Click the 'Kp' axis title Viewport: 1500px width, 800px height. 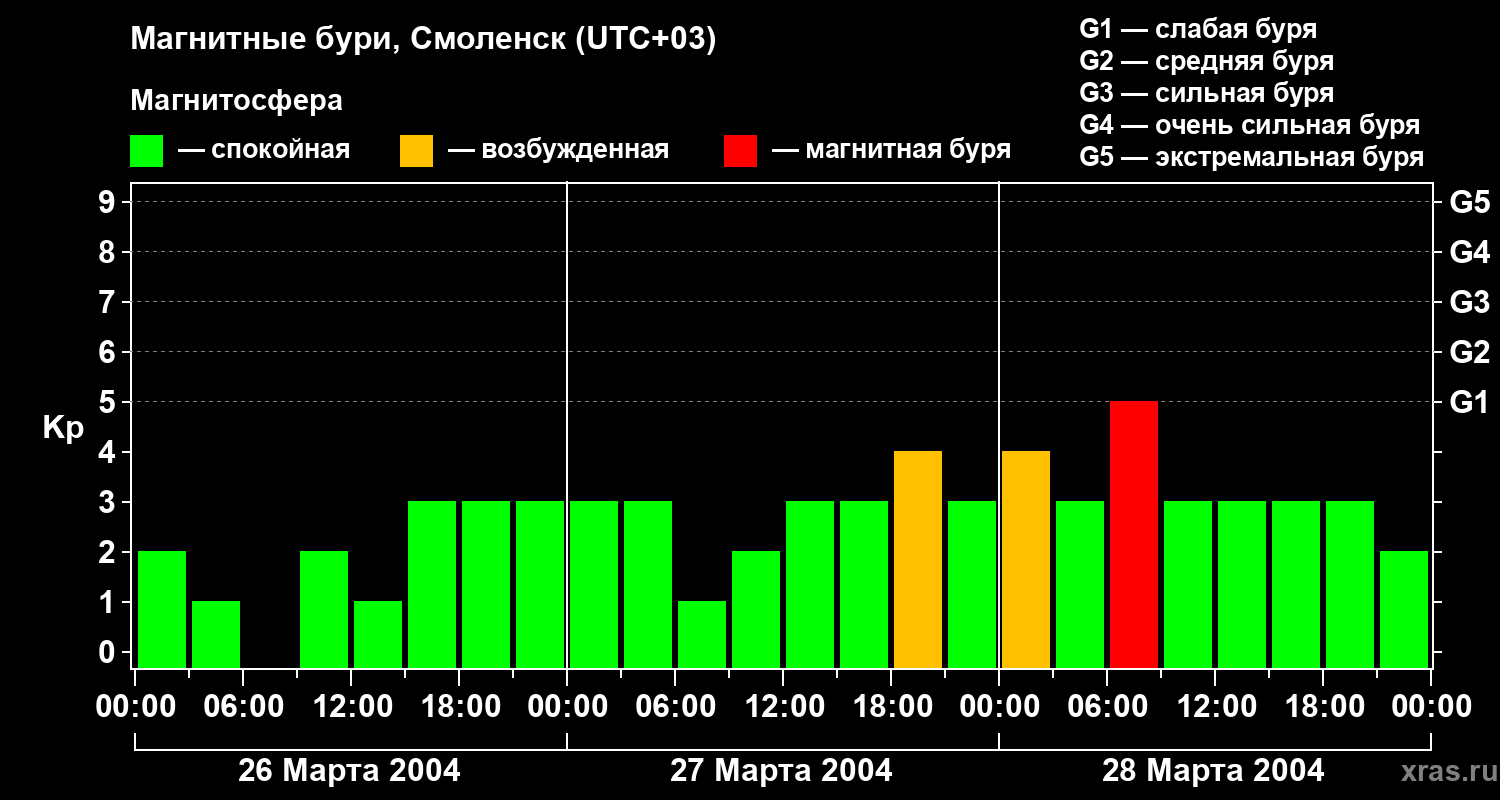63,428
